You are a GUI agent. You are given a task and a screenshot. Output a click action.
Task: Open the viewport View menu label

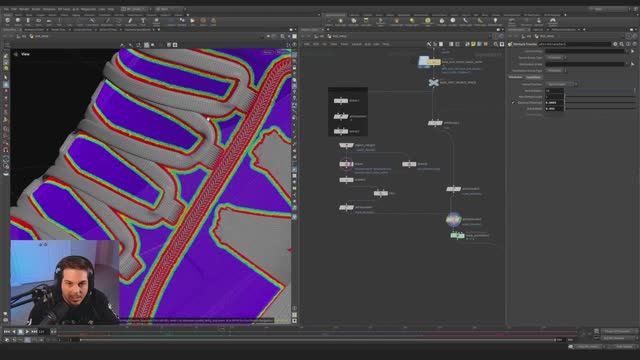click(25, 54)
